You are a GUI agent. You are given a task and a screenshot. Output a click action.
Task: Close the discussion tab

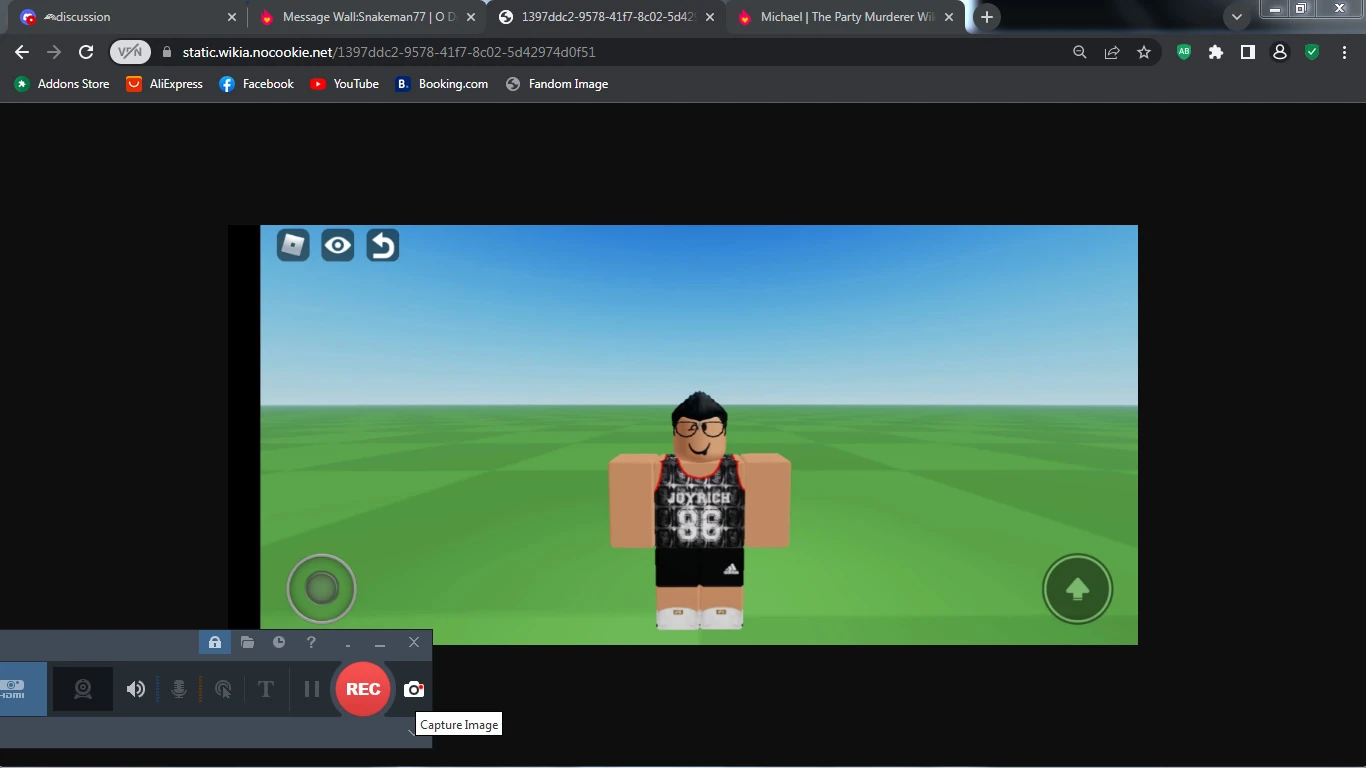tap(232, 17)
